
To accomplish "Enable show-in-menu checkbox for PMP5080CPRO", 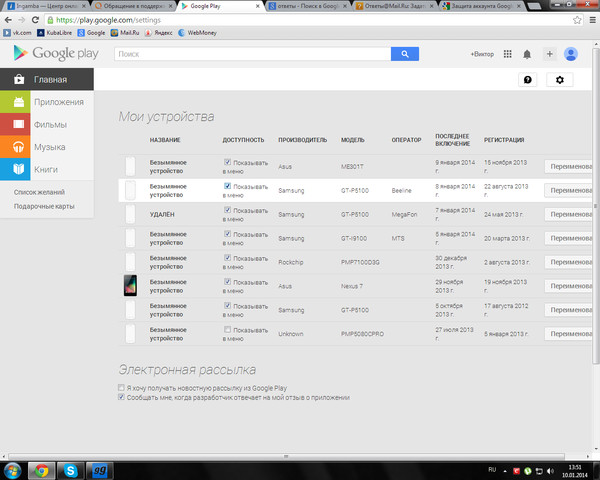I will tap(227, 329).
